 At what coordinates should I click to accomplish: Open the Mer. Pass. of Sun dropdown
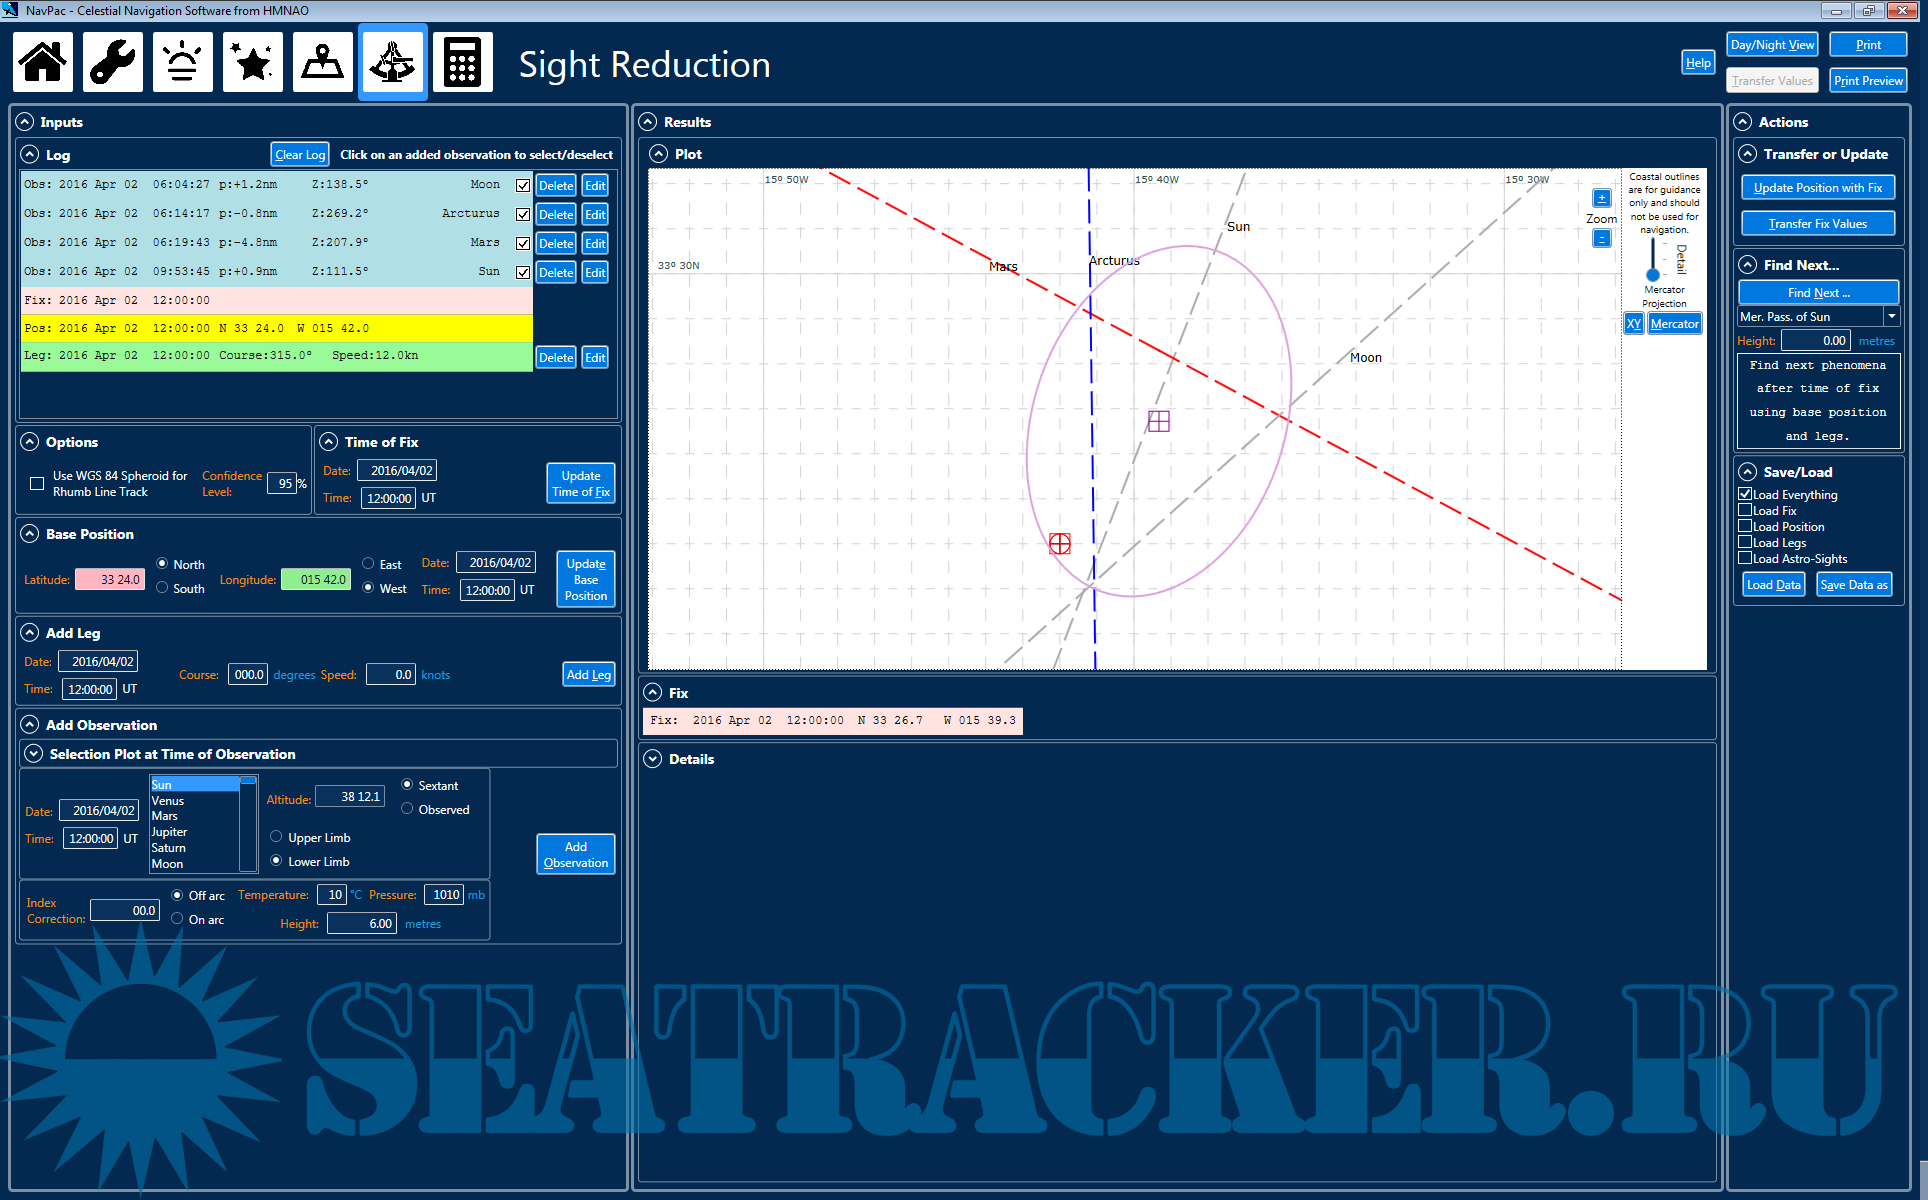tap(1891, 316)
